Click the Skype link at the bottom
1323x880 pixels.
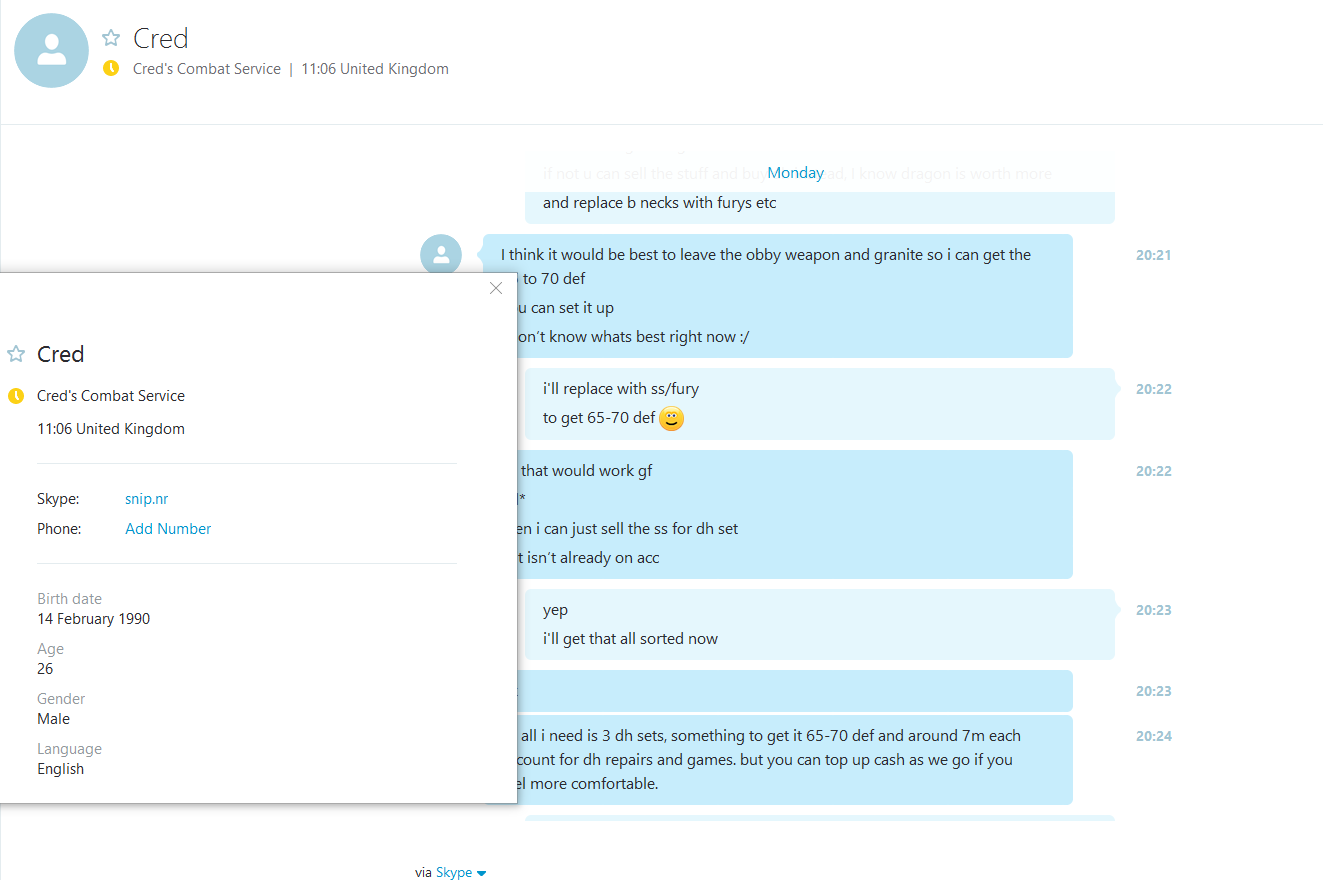point(454,872)
